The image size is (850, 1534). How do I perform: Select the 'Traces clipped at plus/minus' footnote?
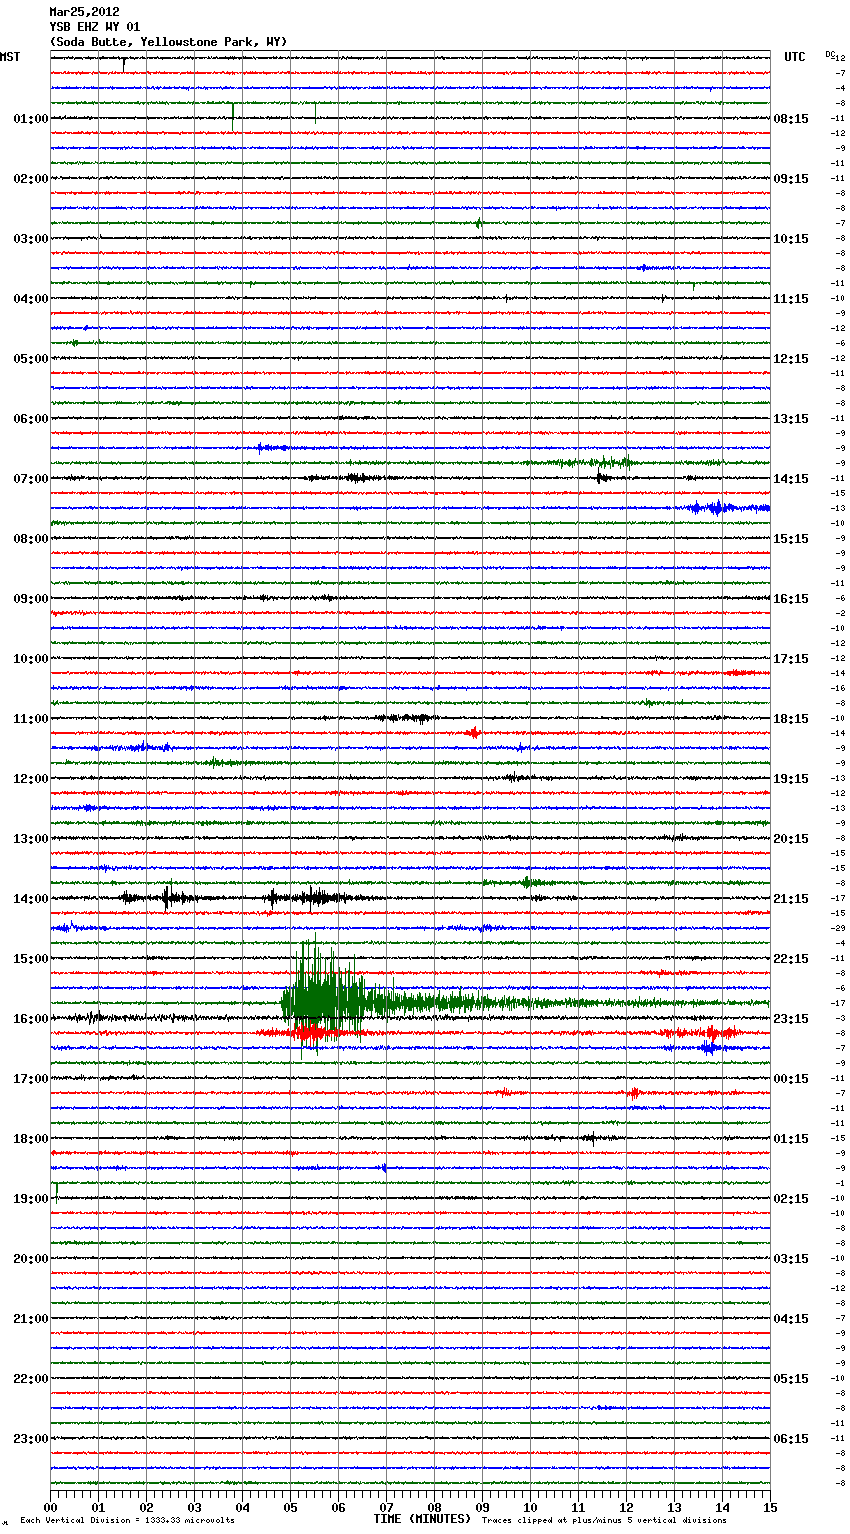click(604, 1521)
